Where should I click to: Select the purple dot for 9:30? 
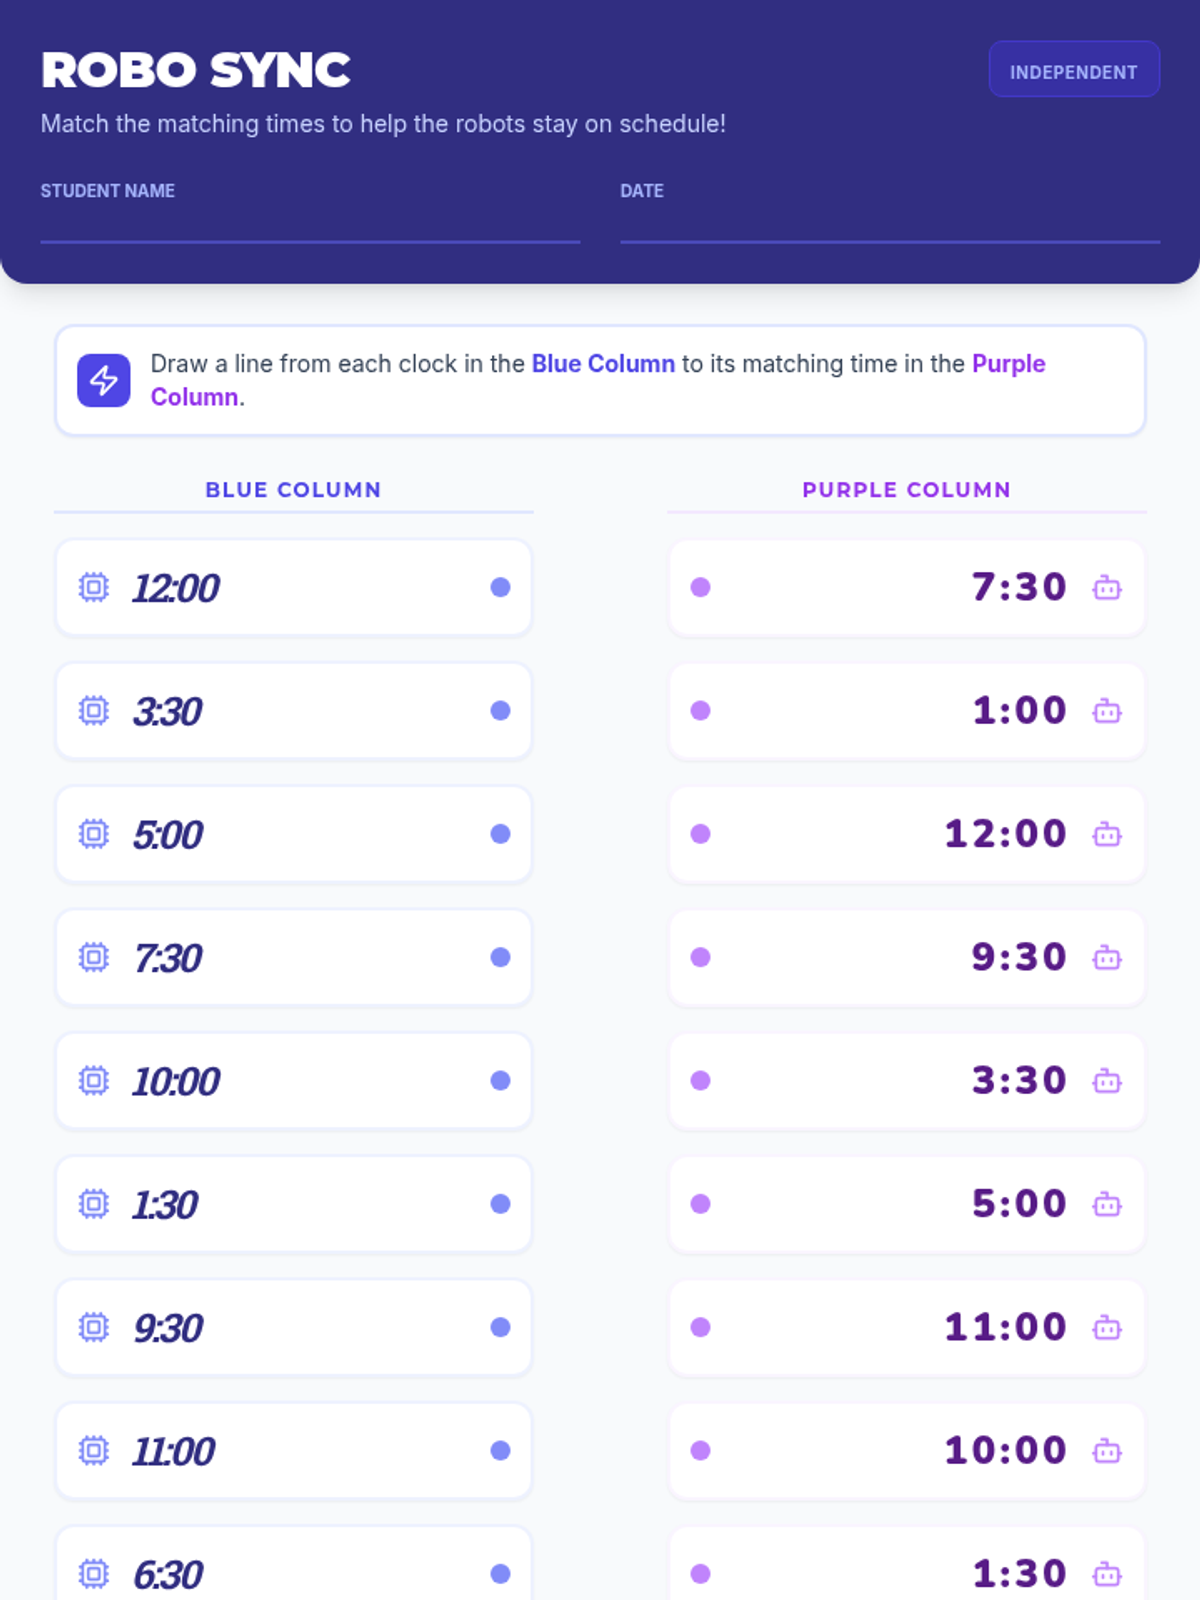point(701,957)
